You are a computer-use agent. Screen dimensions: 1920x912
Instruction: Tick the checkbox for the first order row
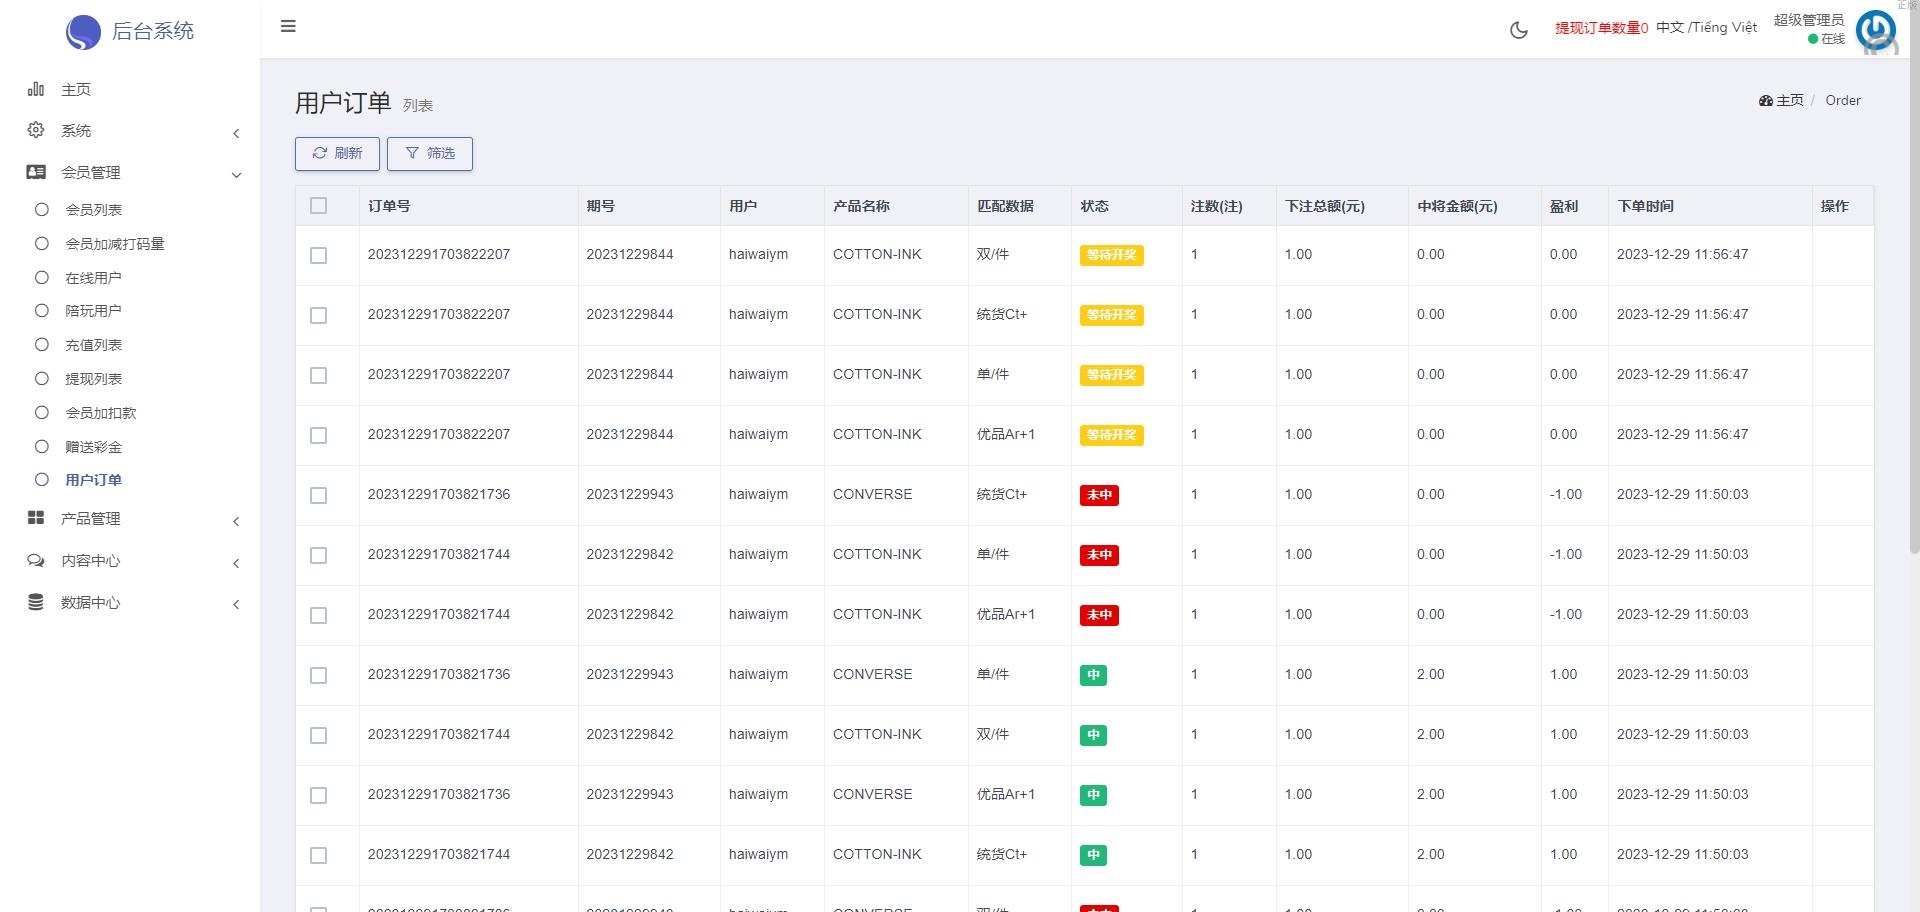coord(319,256)
